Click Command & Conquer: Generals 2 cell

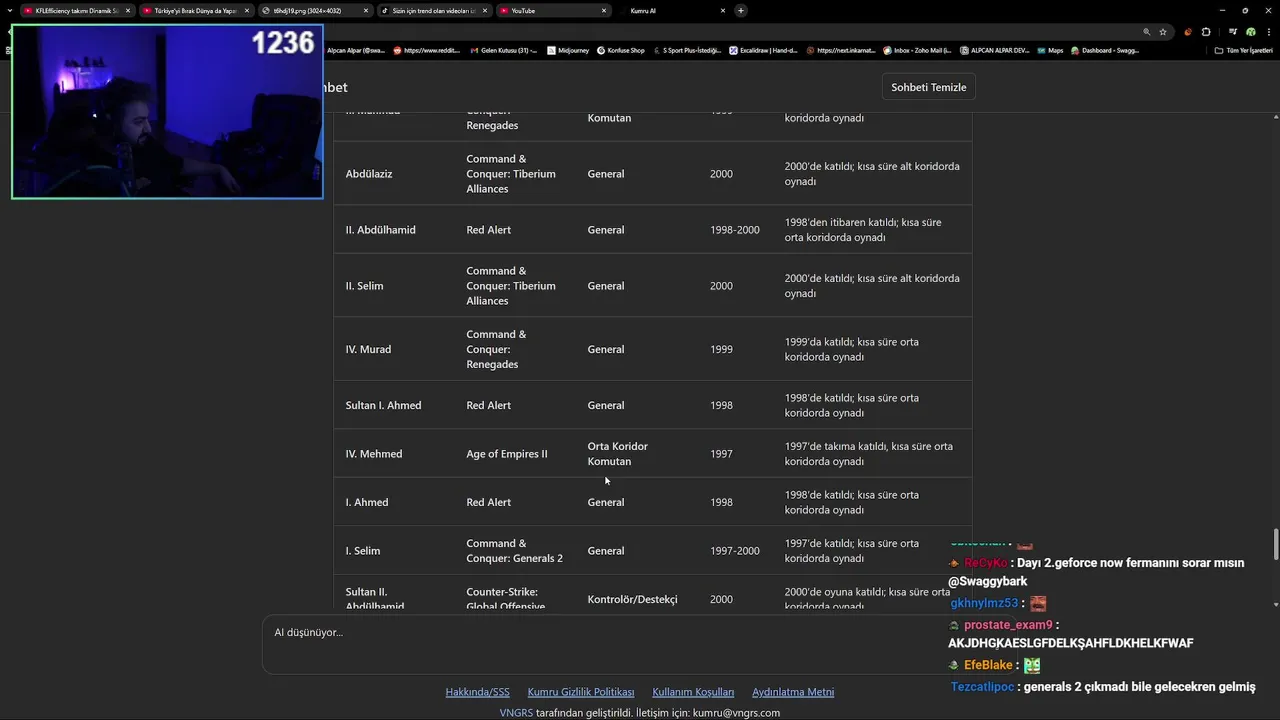coord(514,551)
